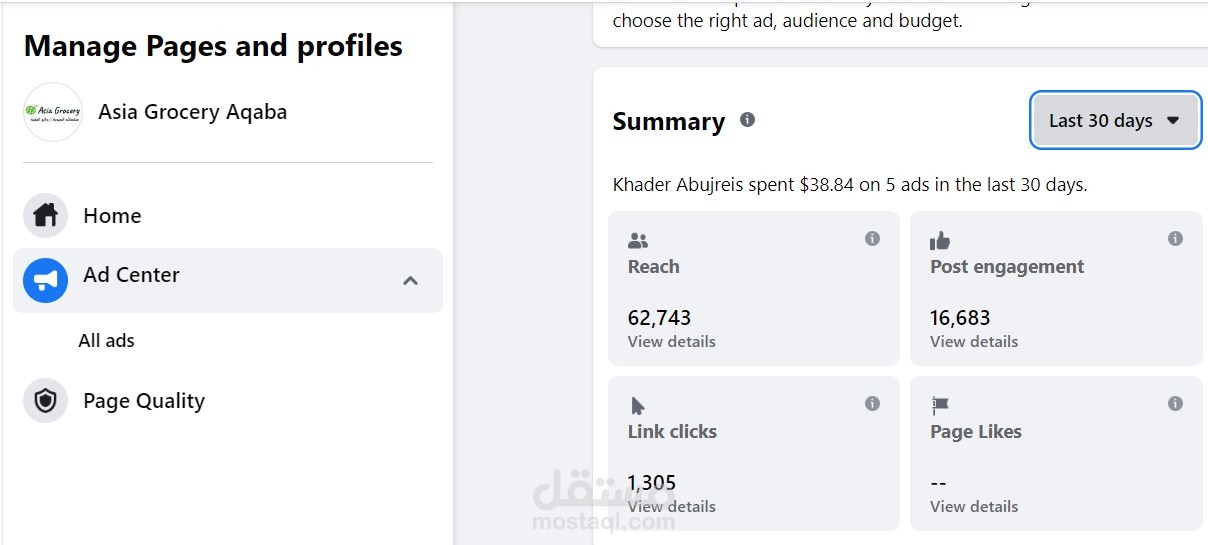The width and height of the screenshot is (1208, 545).
Task: Click the Asia Grocery Aqaba page name
Action: pyautogui.click(x=192, y=112)
